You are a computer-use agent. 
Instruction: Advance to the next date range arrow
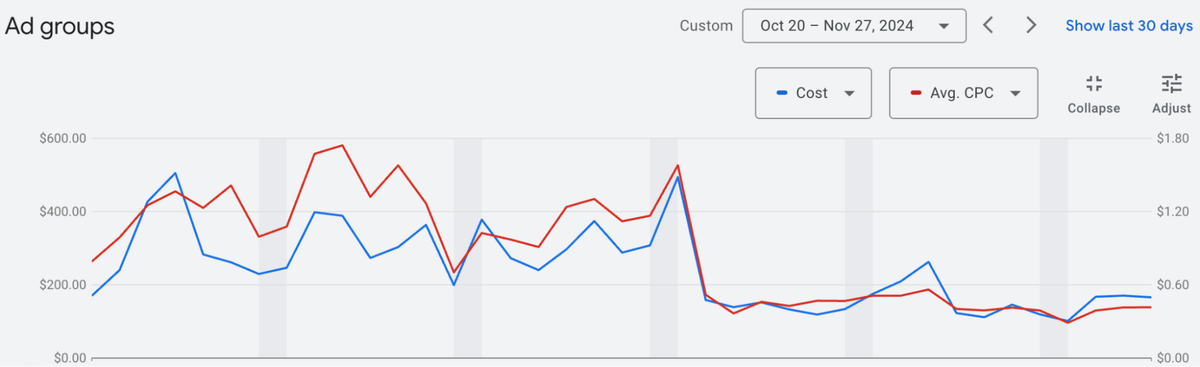point(1031,26)
